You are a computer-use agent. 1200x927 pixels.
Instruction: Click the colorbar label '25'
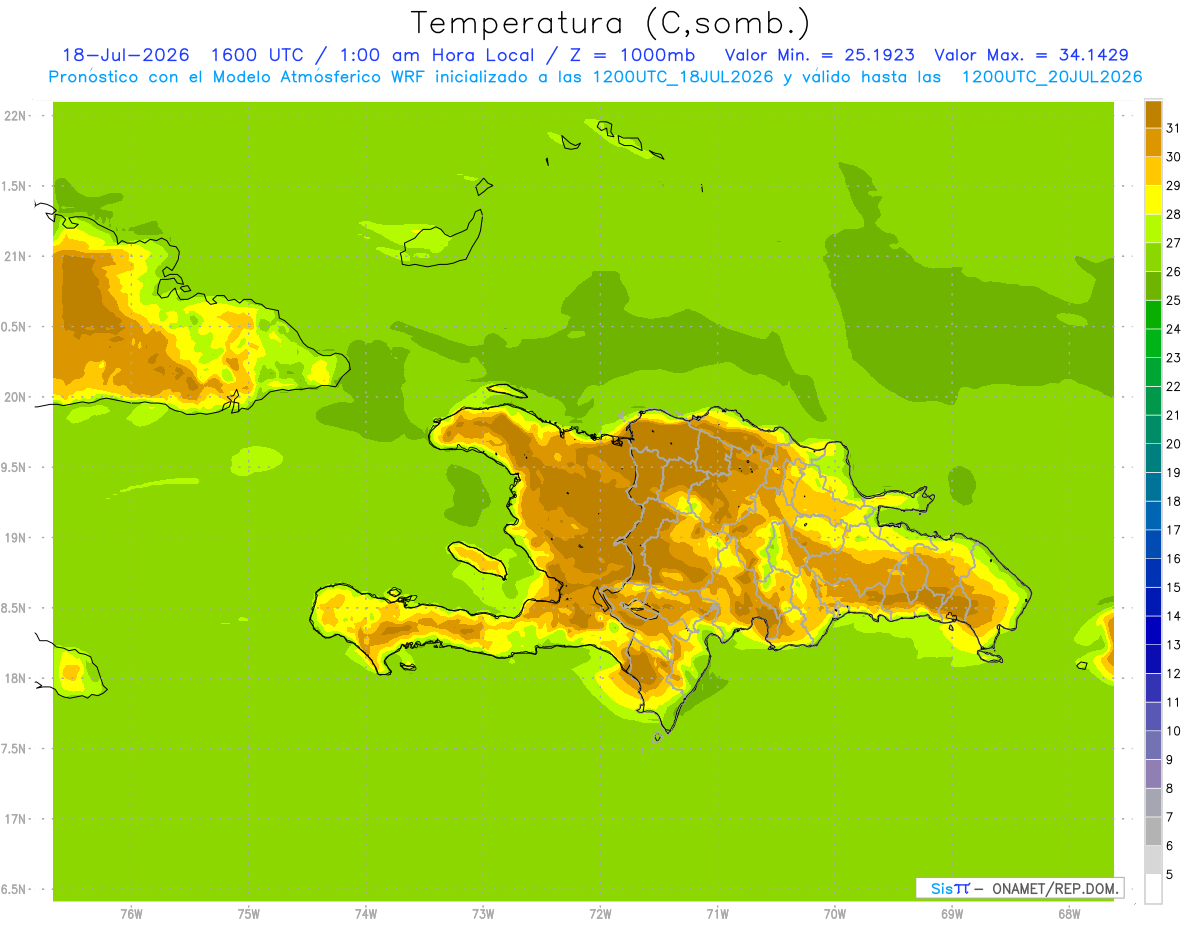coord(1173,300)
